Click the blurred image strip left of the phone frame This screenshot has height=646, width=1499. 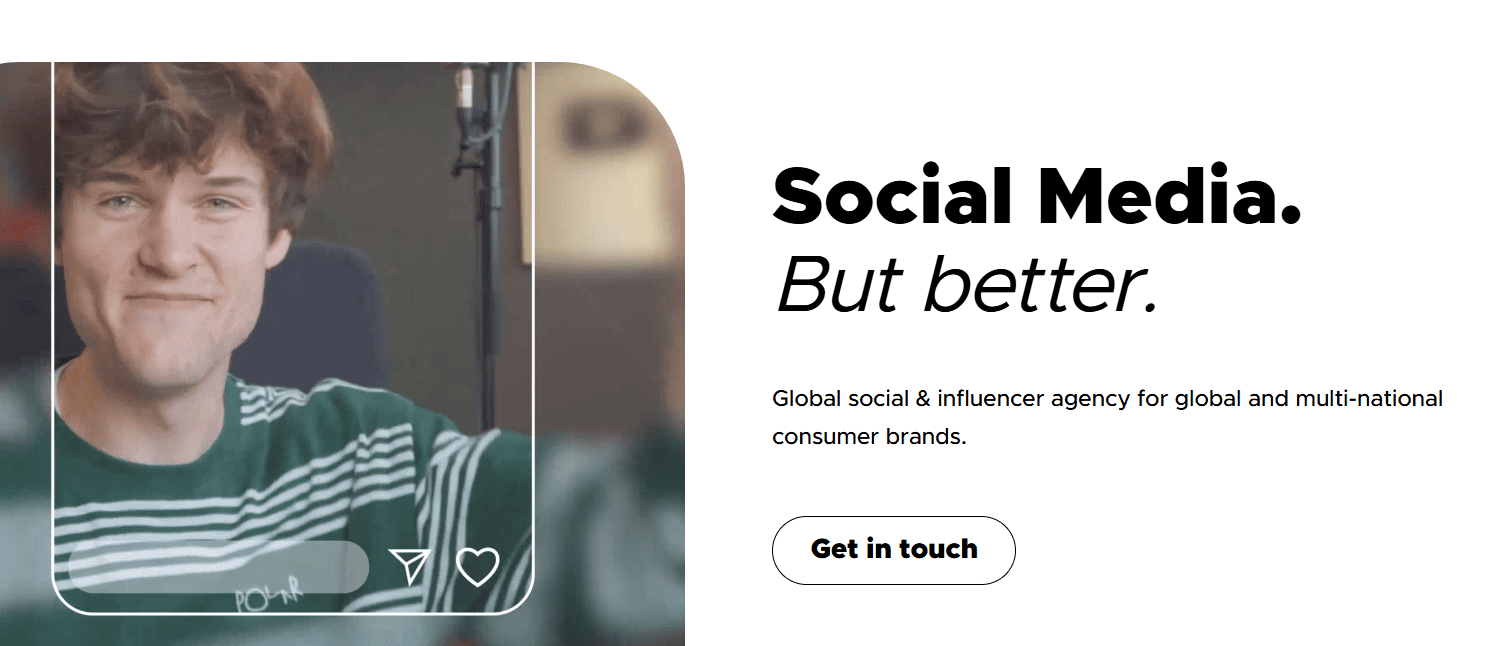point(25,350)
